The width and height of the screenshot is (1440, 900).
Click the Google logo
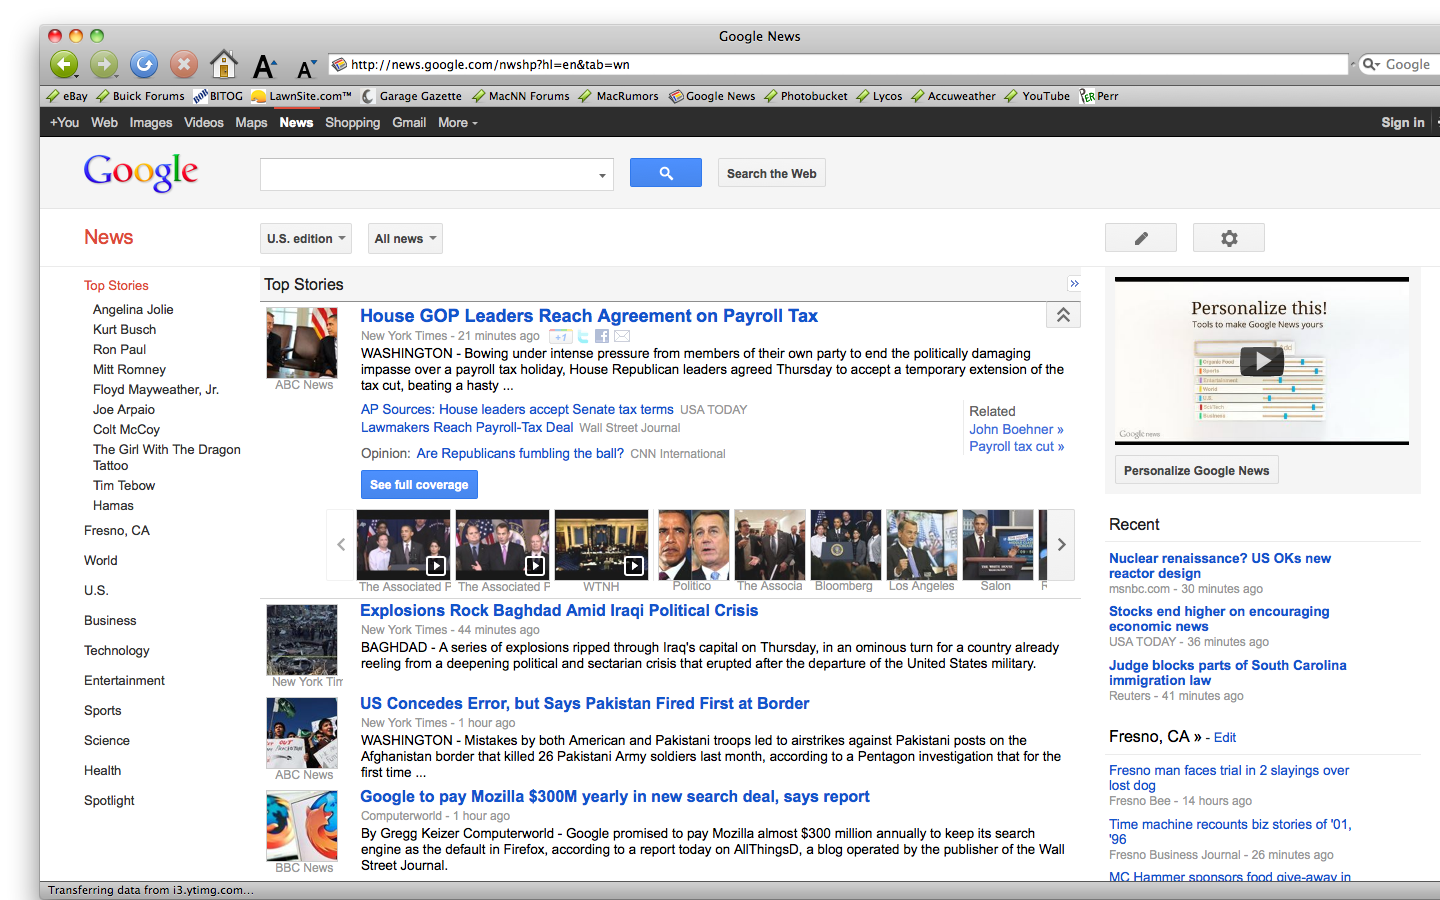(x=141, y=172)
